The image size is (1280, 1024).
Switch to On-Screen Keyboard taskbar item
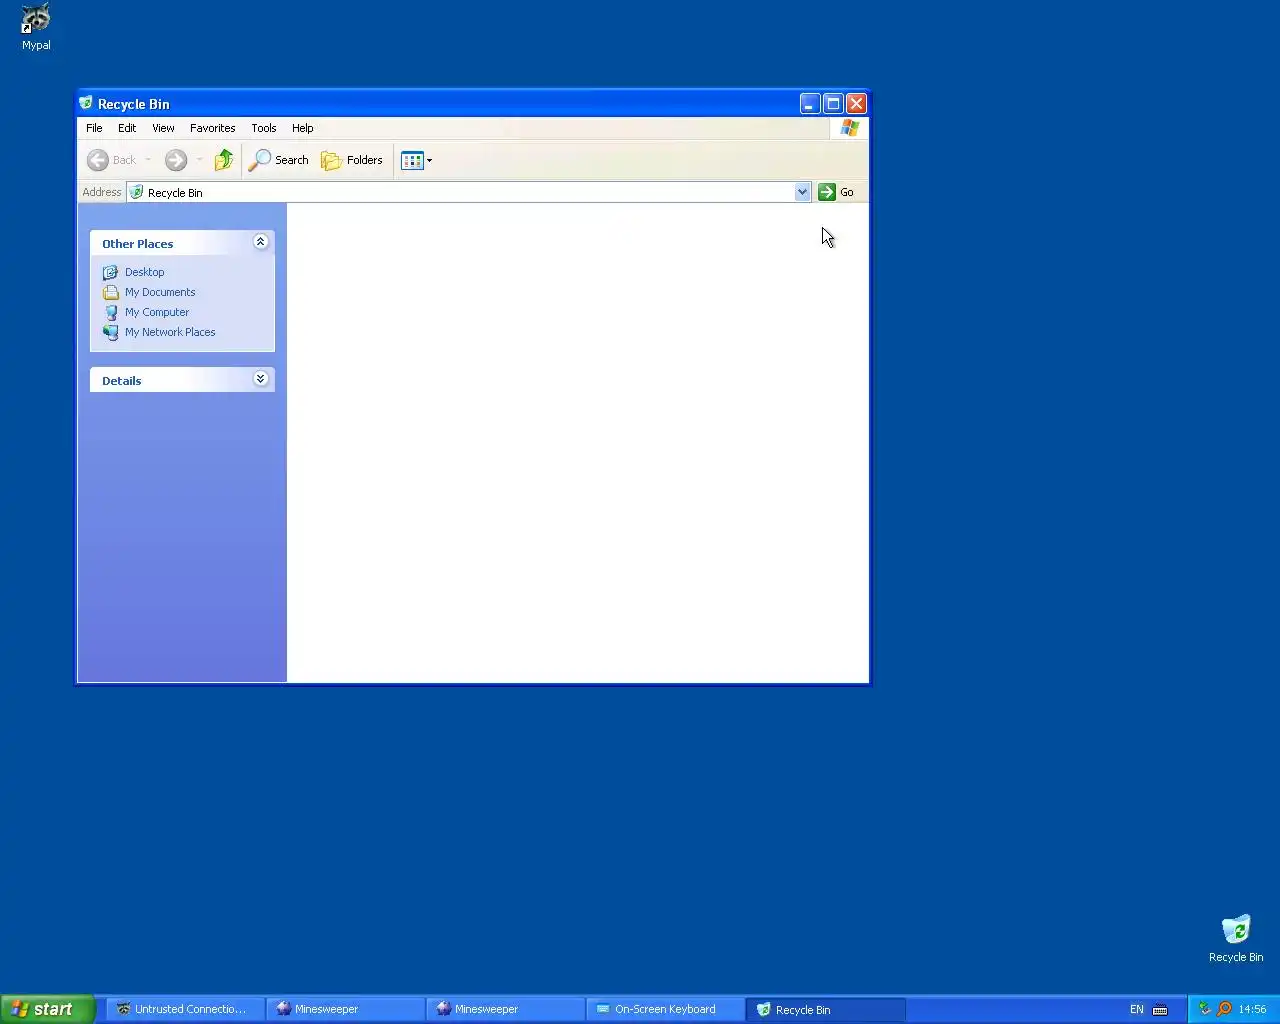coord(665,1009)
